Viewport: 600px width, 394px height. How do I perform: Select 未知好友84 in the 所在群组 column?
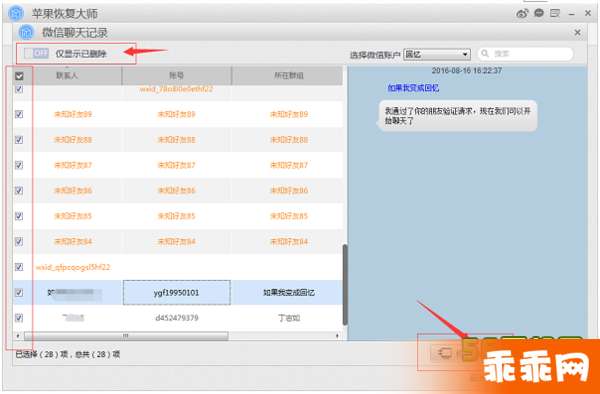point(289,241)
